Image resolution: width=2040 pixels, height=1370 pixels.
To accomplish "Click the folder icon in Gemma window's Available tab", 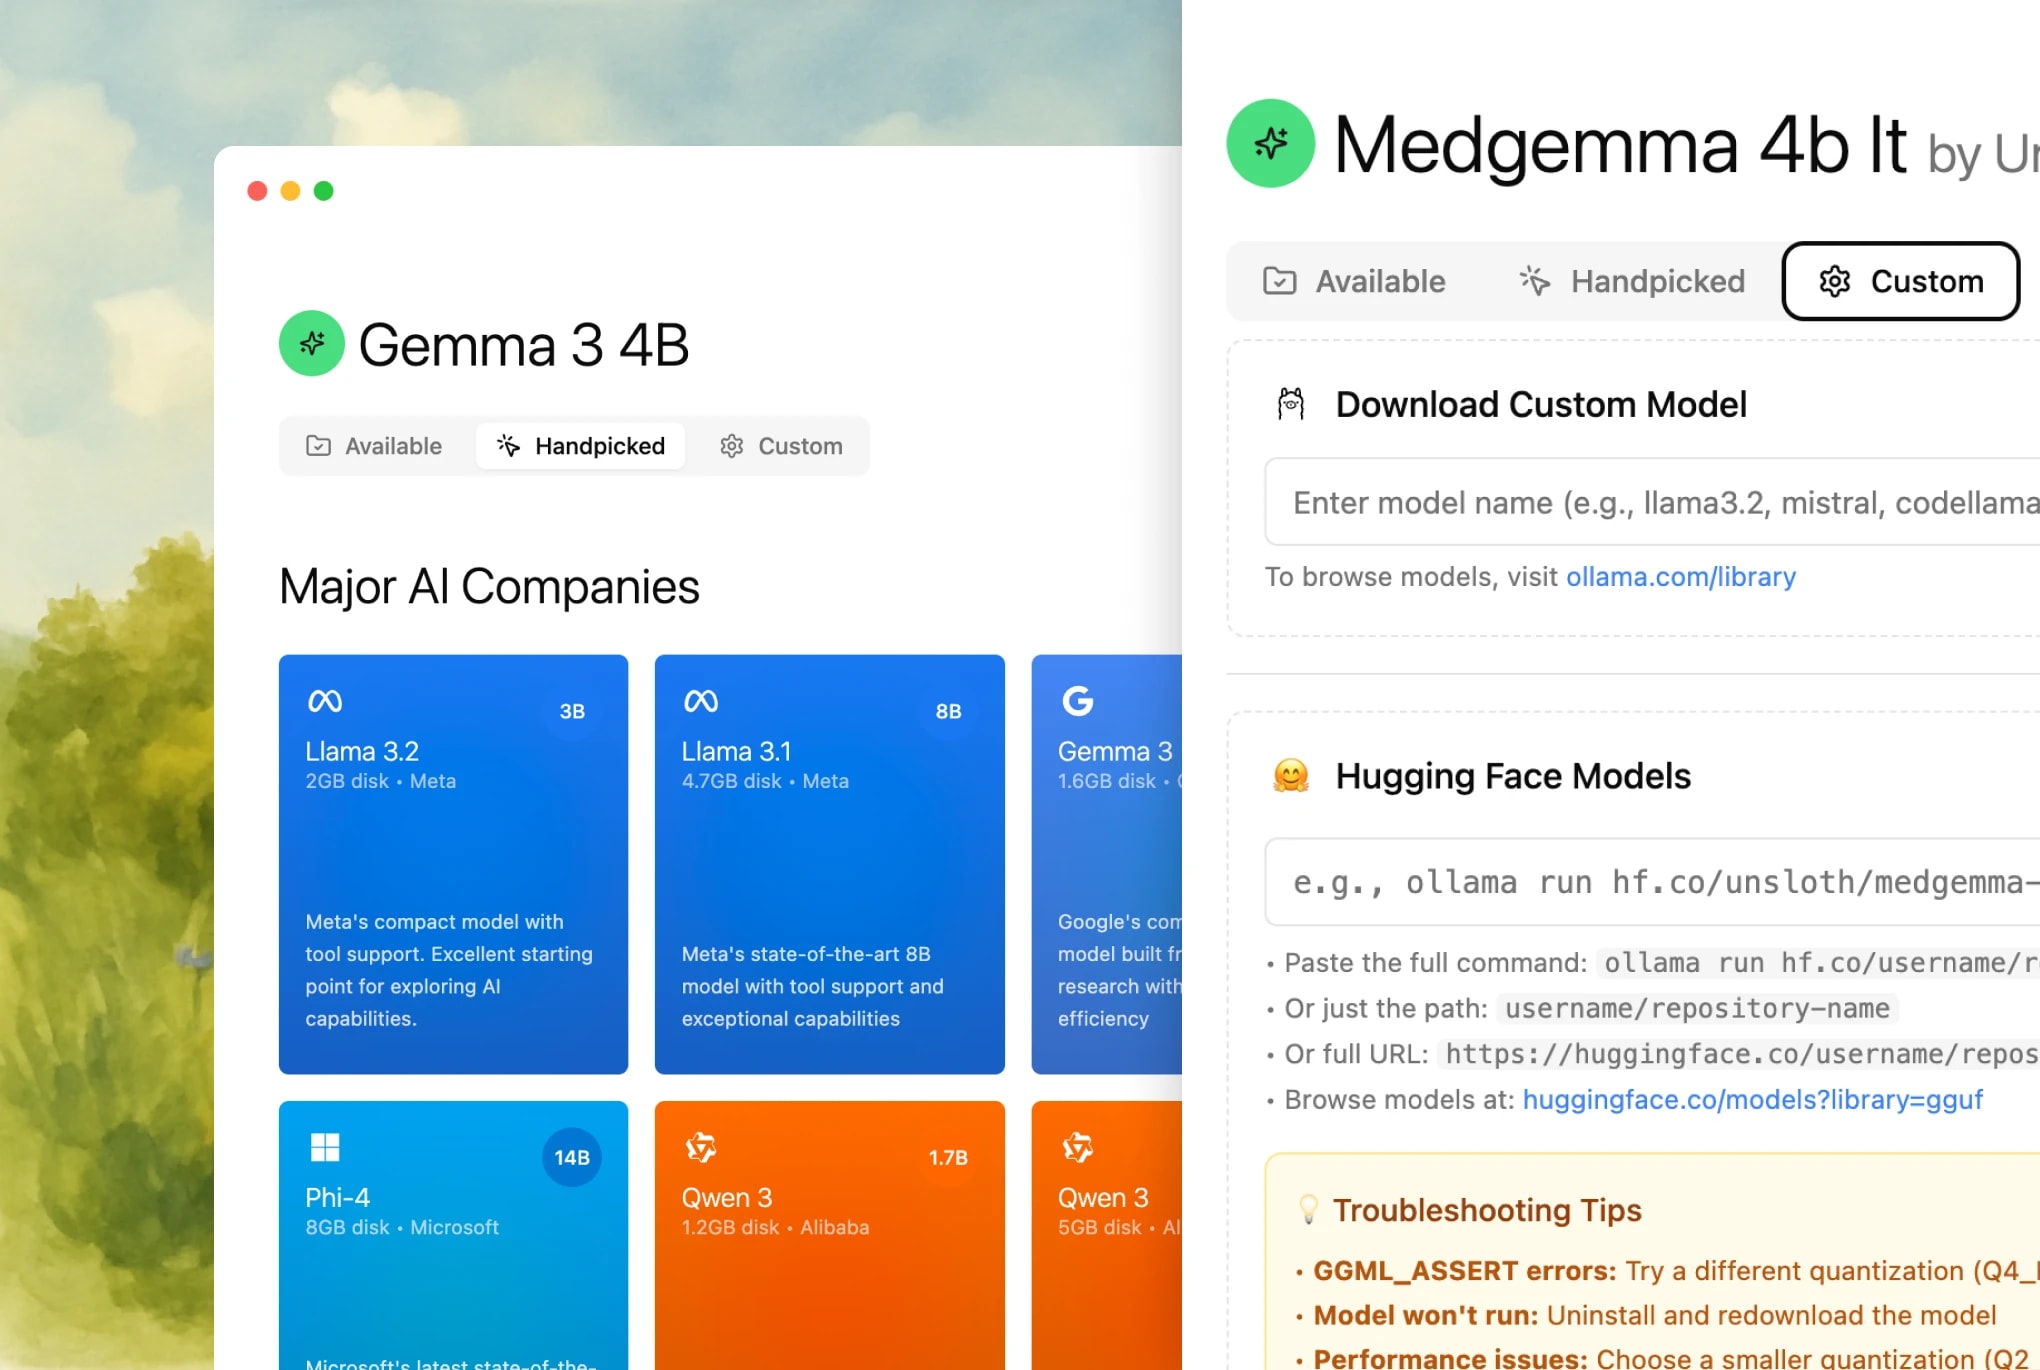I will [318, 446].
